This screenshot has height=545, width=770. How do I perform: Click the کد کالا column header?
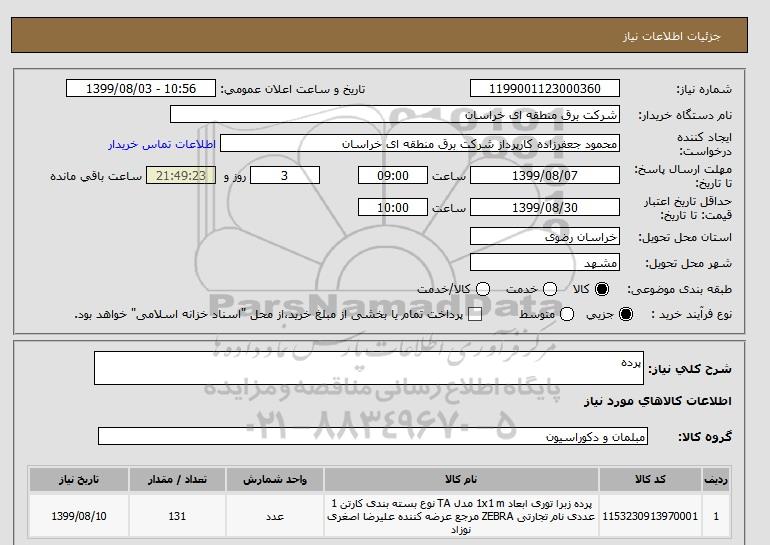650,479
